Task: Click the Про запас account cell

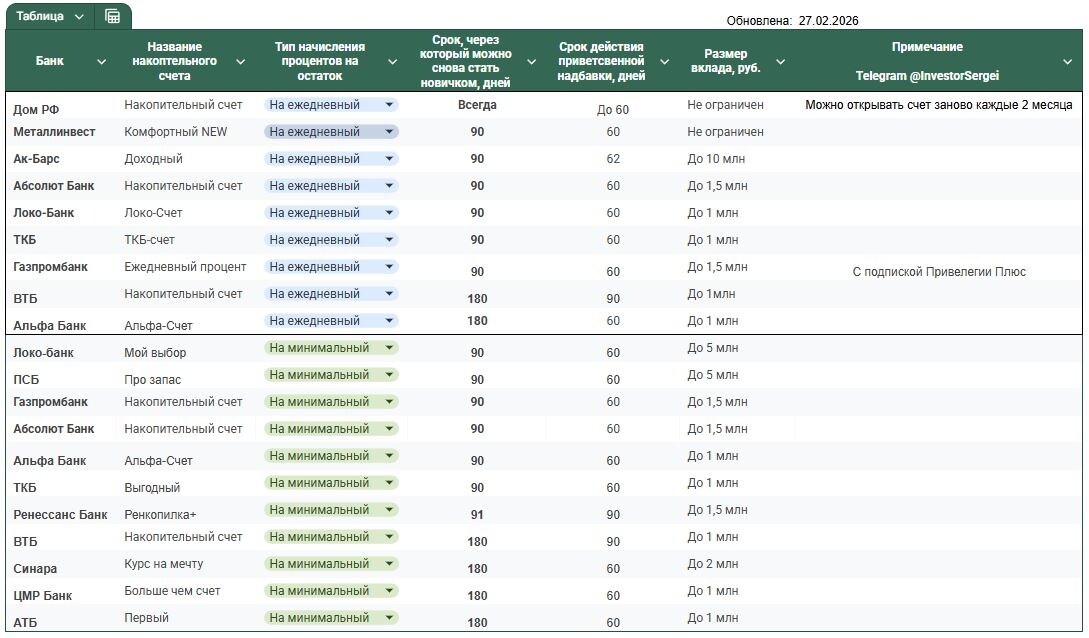Action: tap(153, 380)
